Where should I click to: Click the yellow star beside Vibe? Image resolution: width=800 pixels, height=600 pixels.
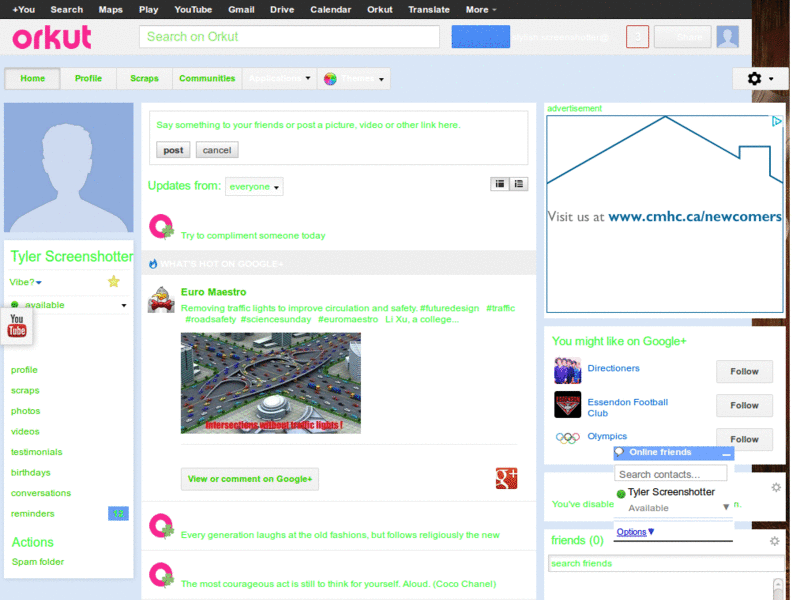coord(114,281)
